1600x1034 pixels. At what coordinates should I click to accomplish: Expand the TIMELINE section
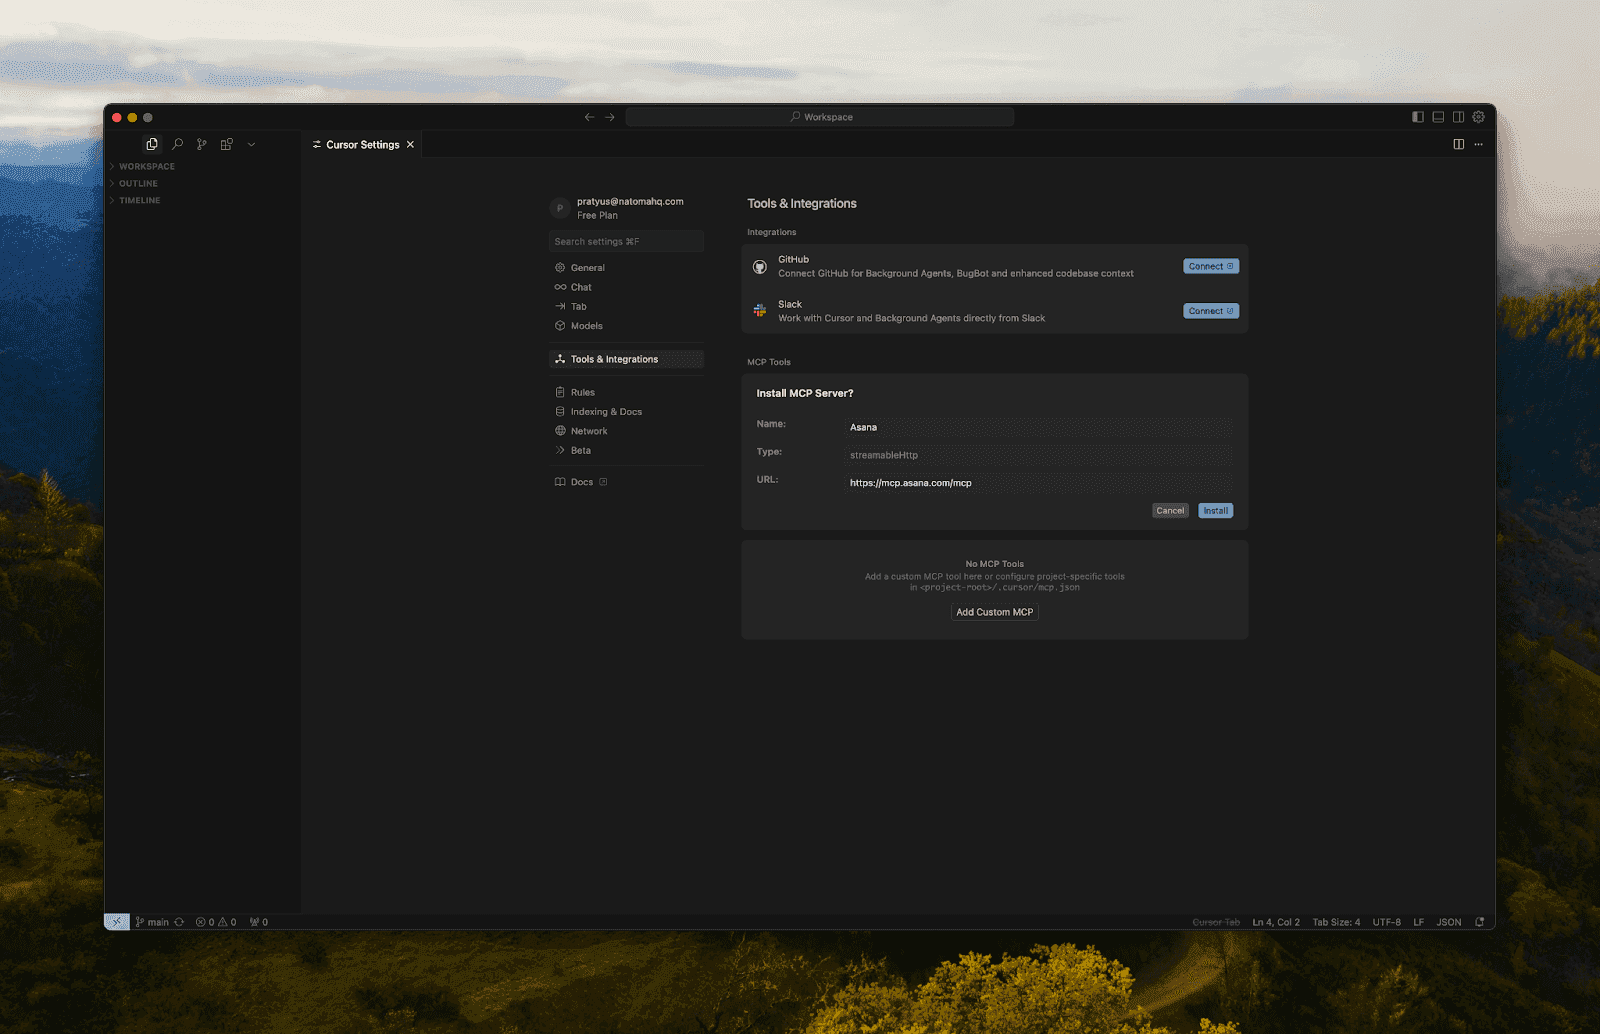(x=139, y=200)
